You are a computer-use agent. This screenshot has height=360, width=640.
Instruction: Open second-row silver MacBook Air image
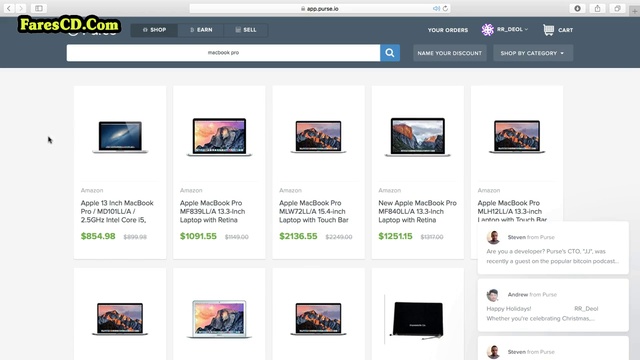tap(219, 319)
